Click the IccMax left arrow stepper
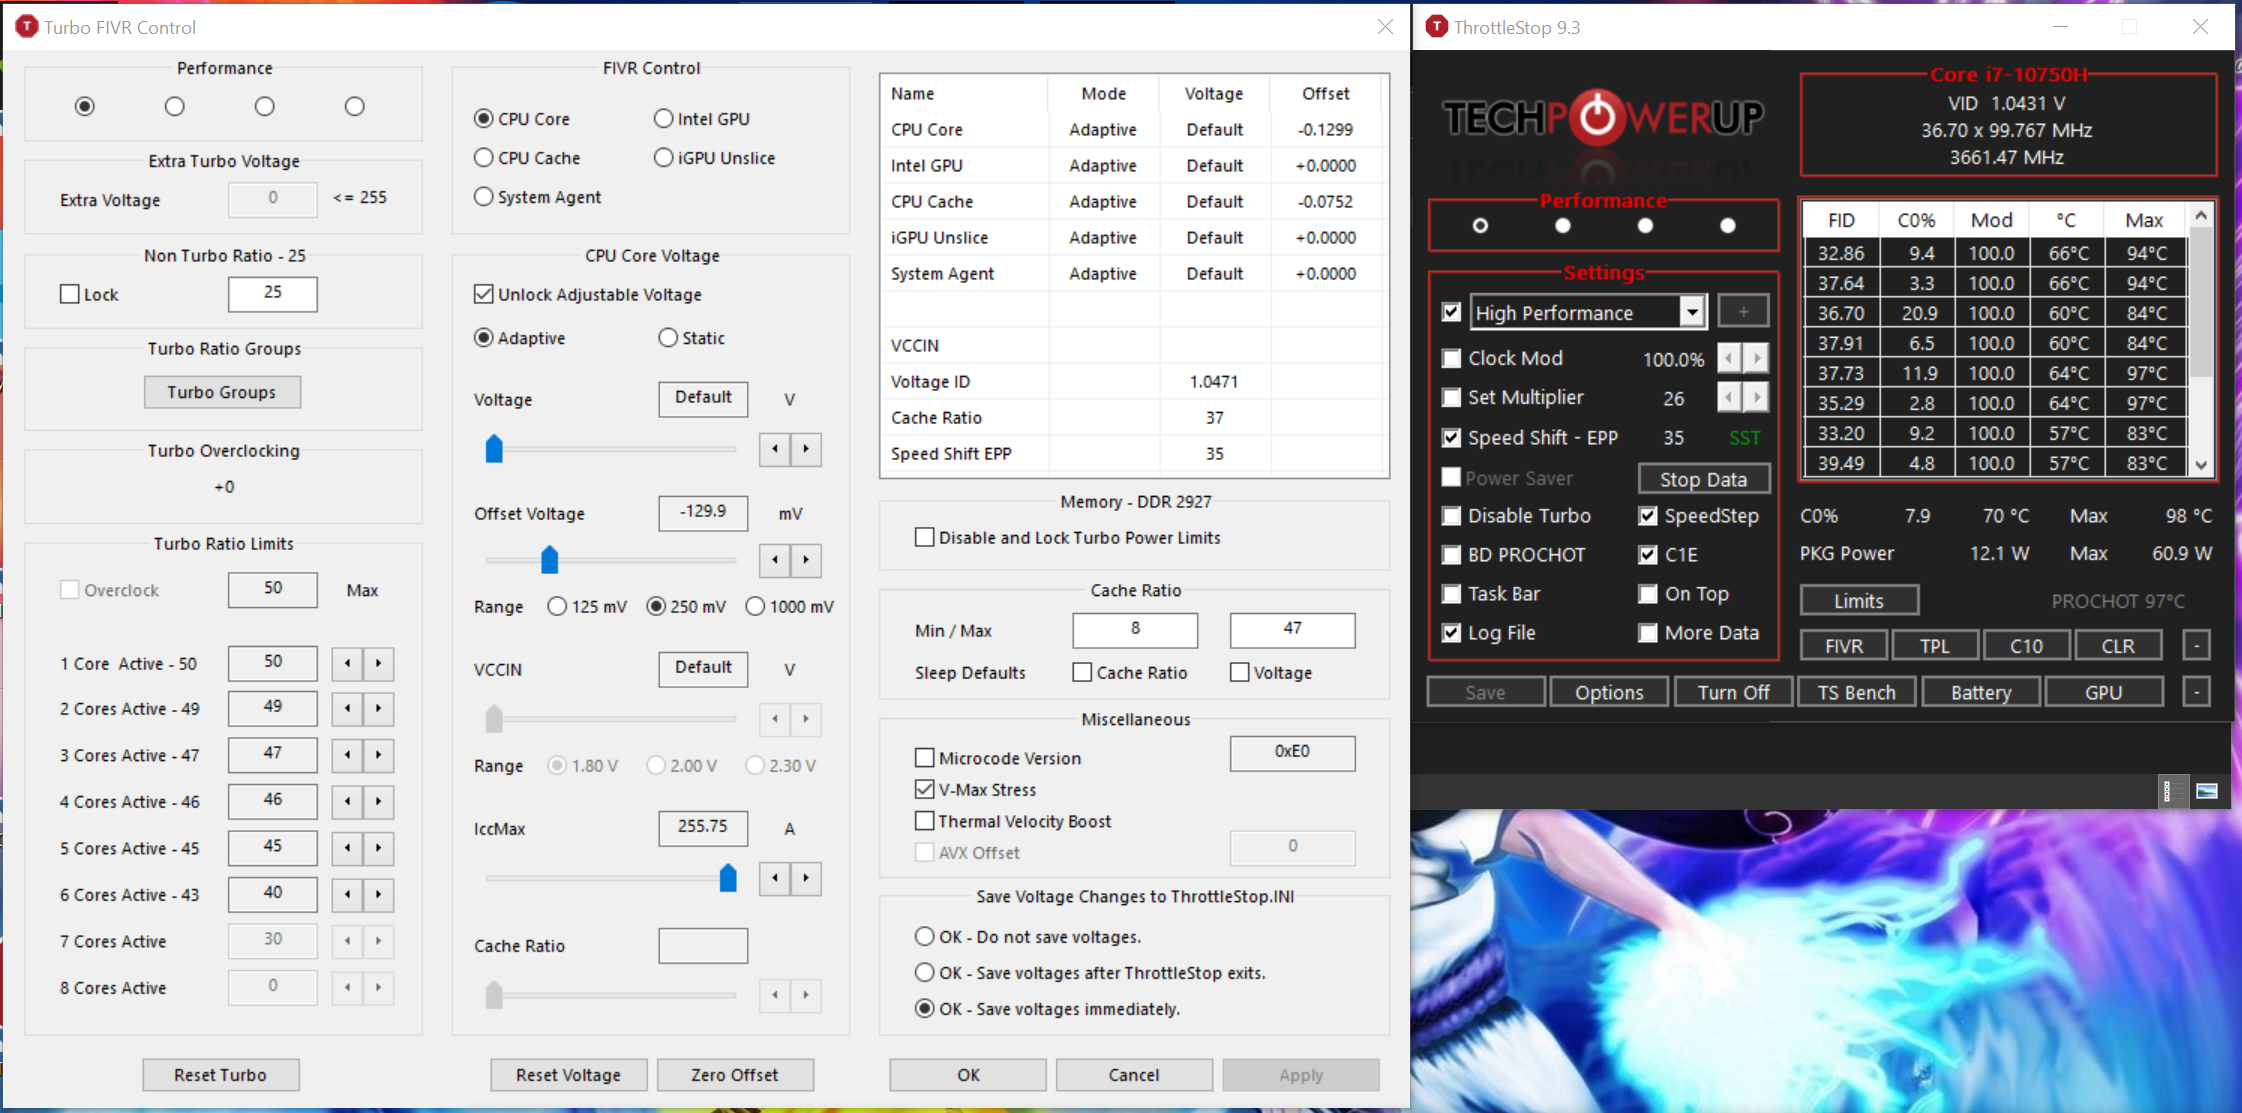2242x1113 pixels. [775, 878]
